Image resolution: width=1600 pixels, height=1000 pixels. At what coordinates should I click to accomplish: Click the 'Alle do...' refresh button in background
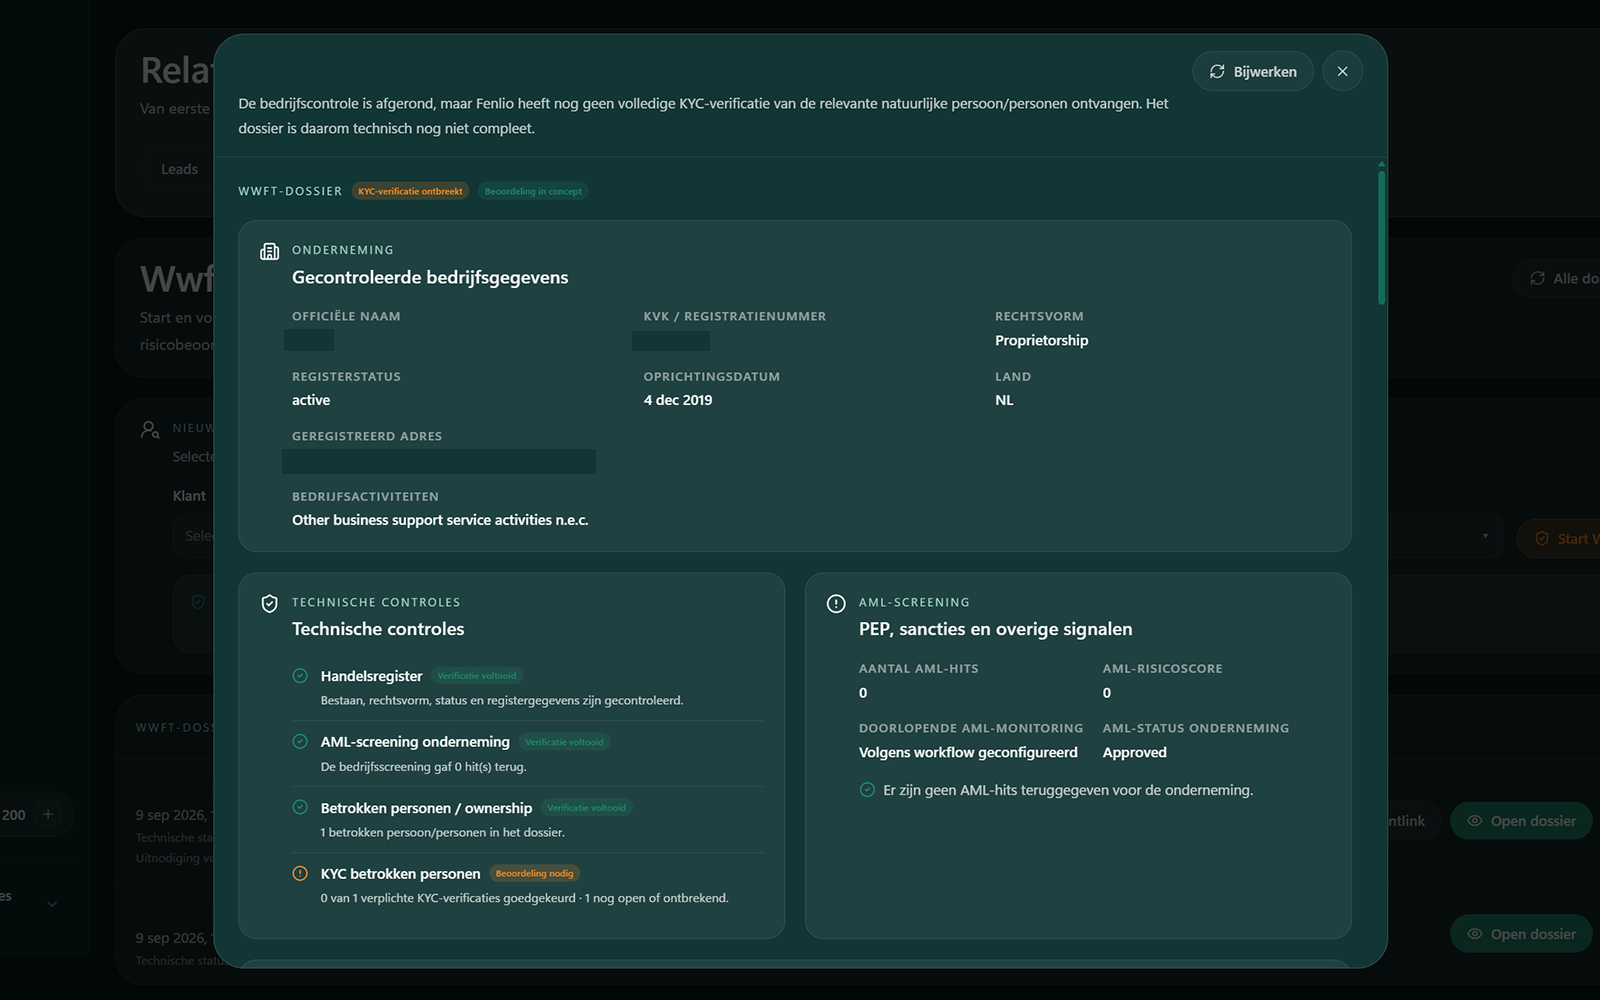(x=1556, y=278)
